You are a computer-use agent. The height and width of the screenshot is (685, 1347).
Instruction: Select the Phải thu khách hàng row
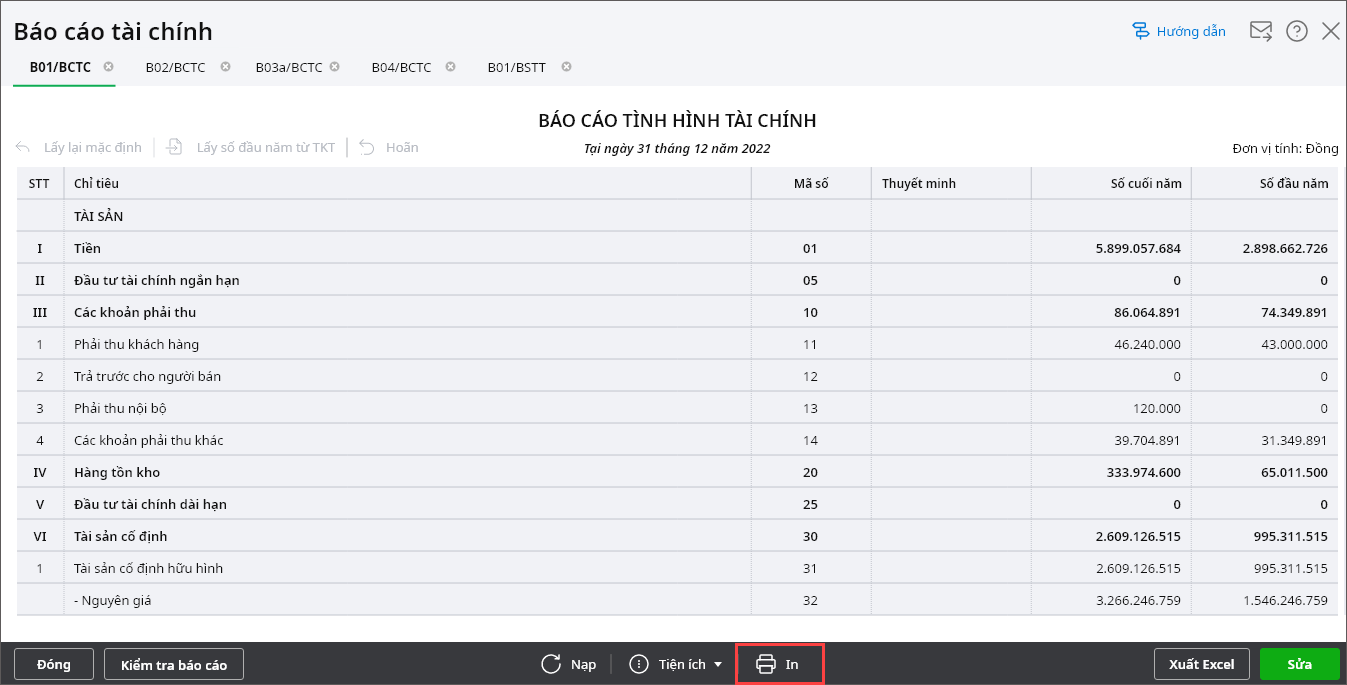tap(676, 344)
